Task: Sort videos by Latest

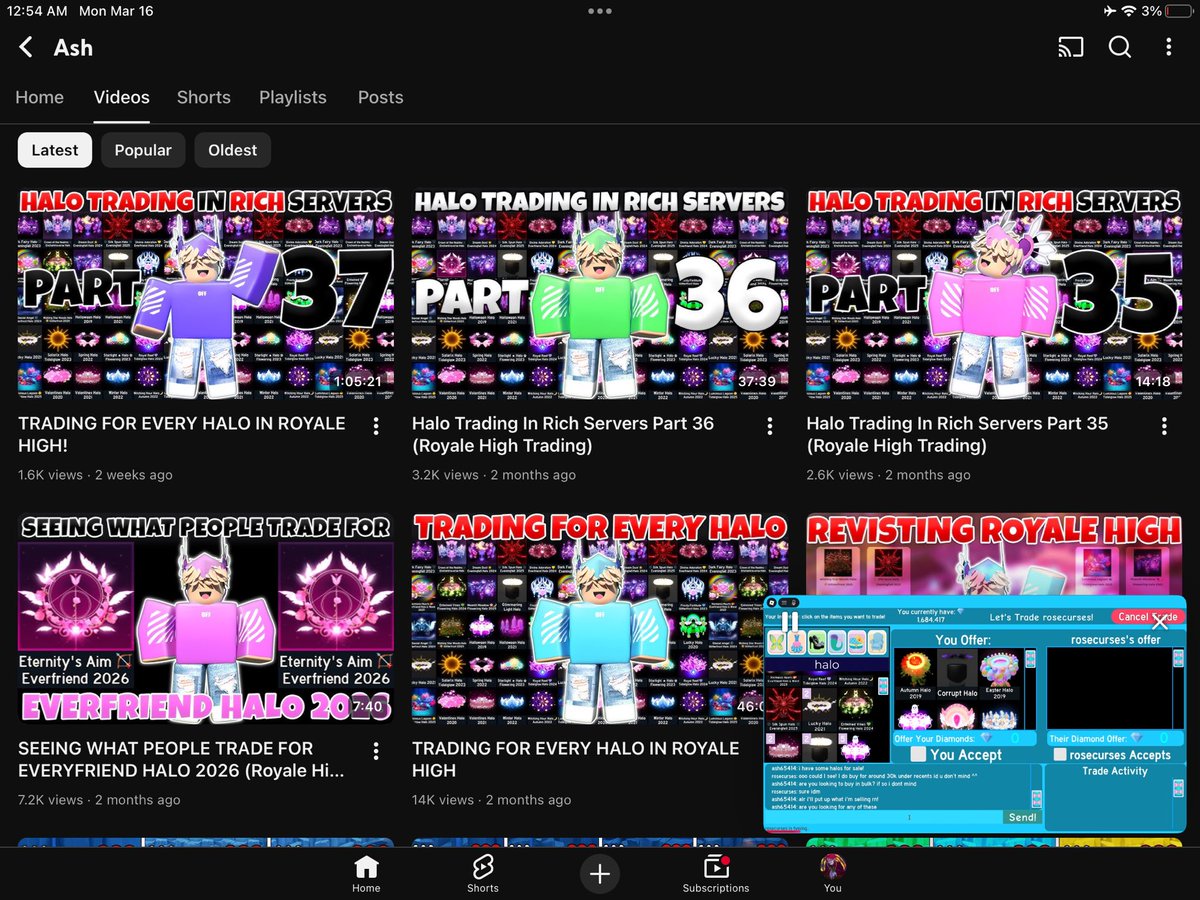Action: click(x=55, y=150)
